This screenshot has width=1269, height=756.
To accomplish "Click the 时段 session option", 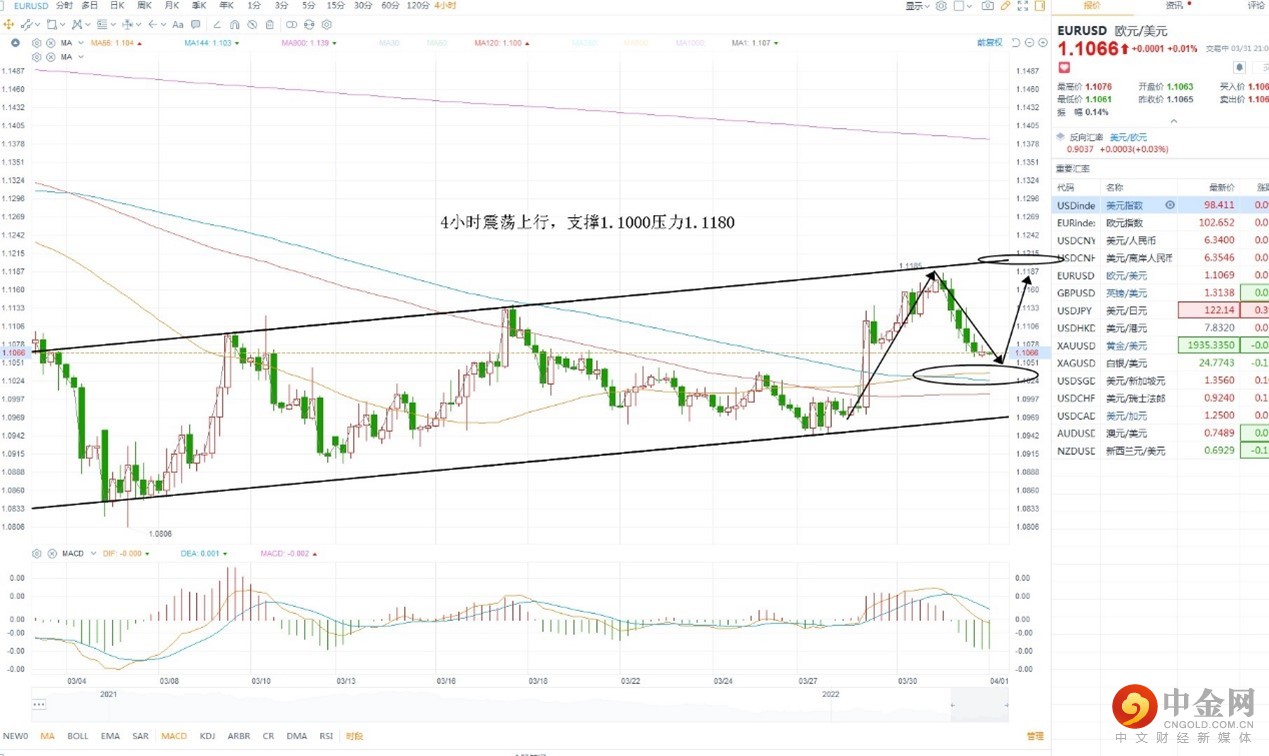I will click(355, 736).
